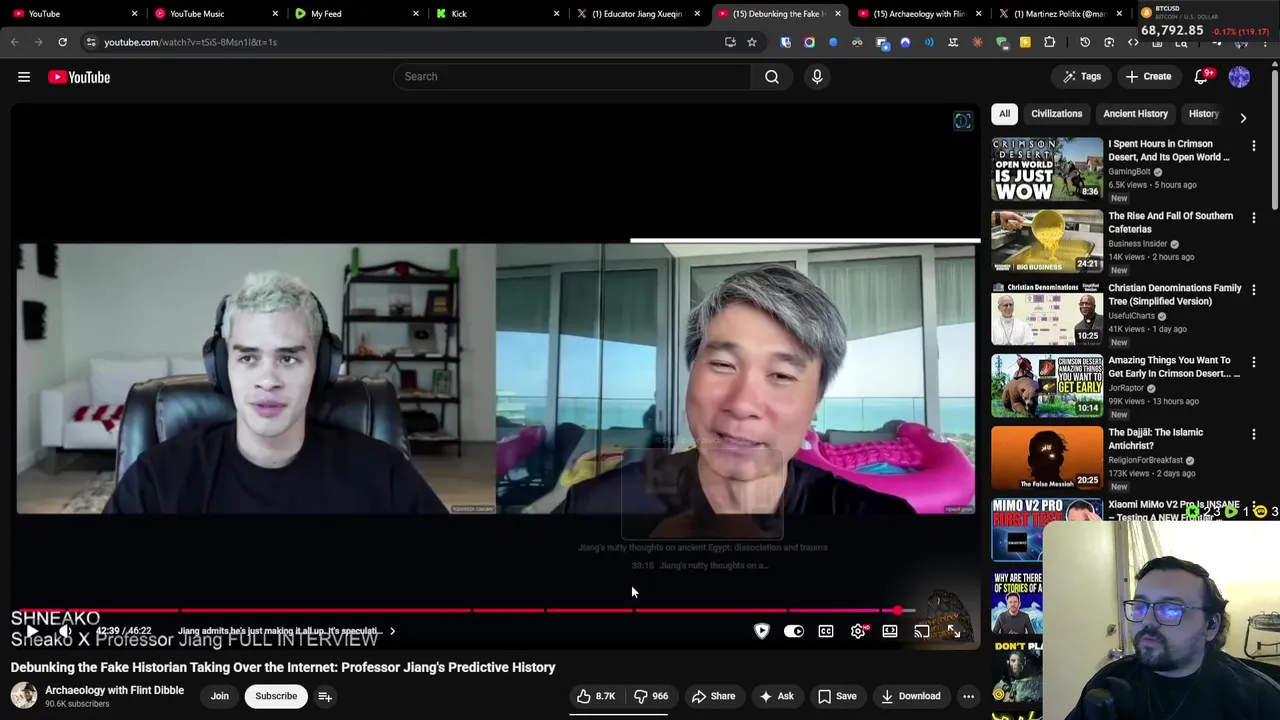Start voice search with microphone icon
1280x720 pixels.
point(817,77)
